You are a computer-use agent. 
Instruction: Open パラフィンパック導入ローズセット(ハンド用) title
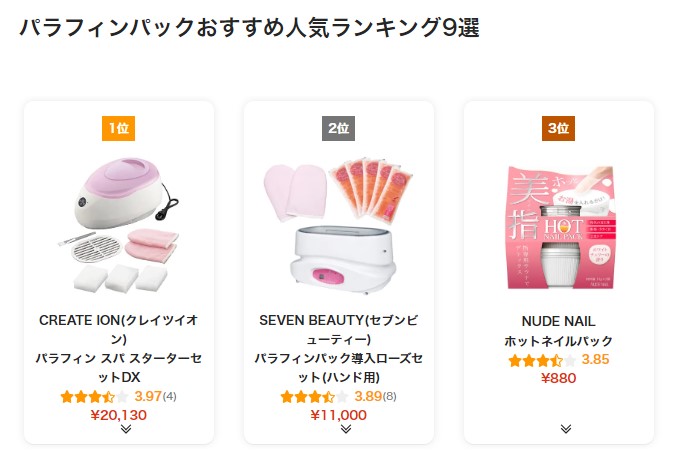pyautogui.click(x=338, y=368)
